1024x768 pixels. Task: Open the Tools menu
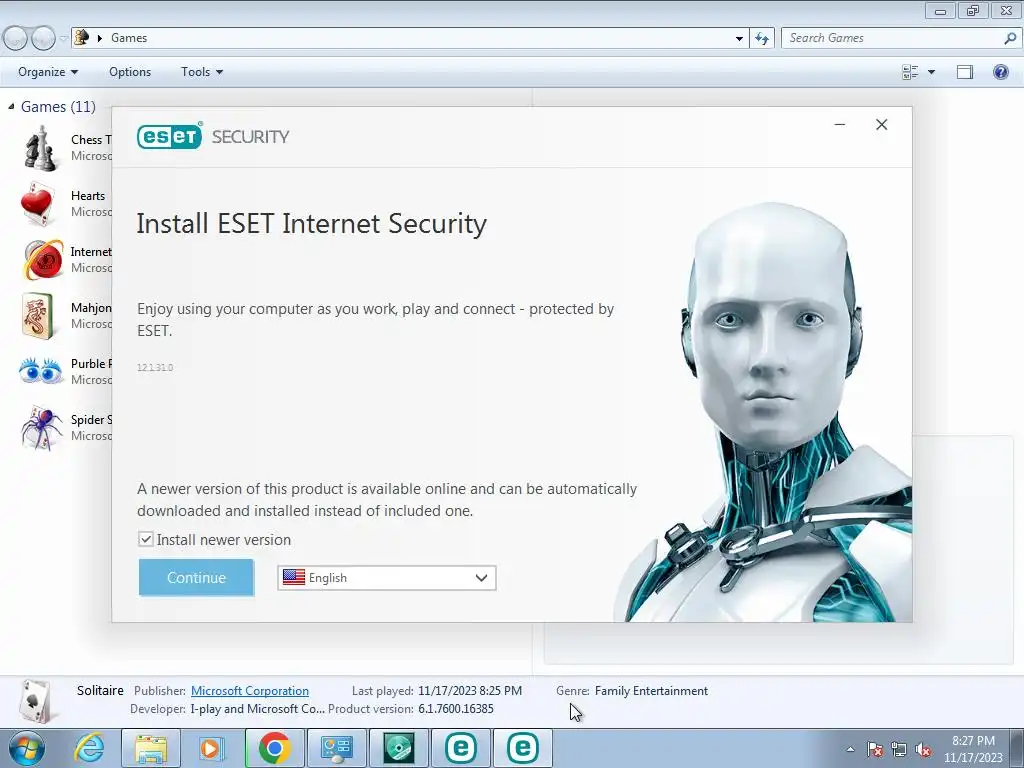tap(202, 72)
